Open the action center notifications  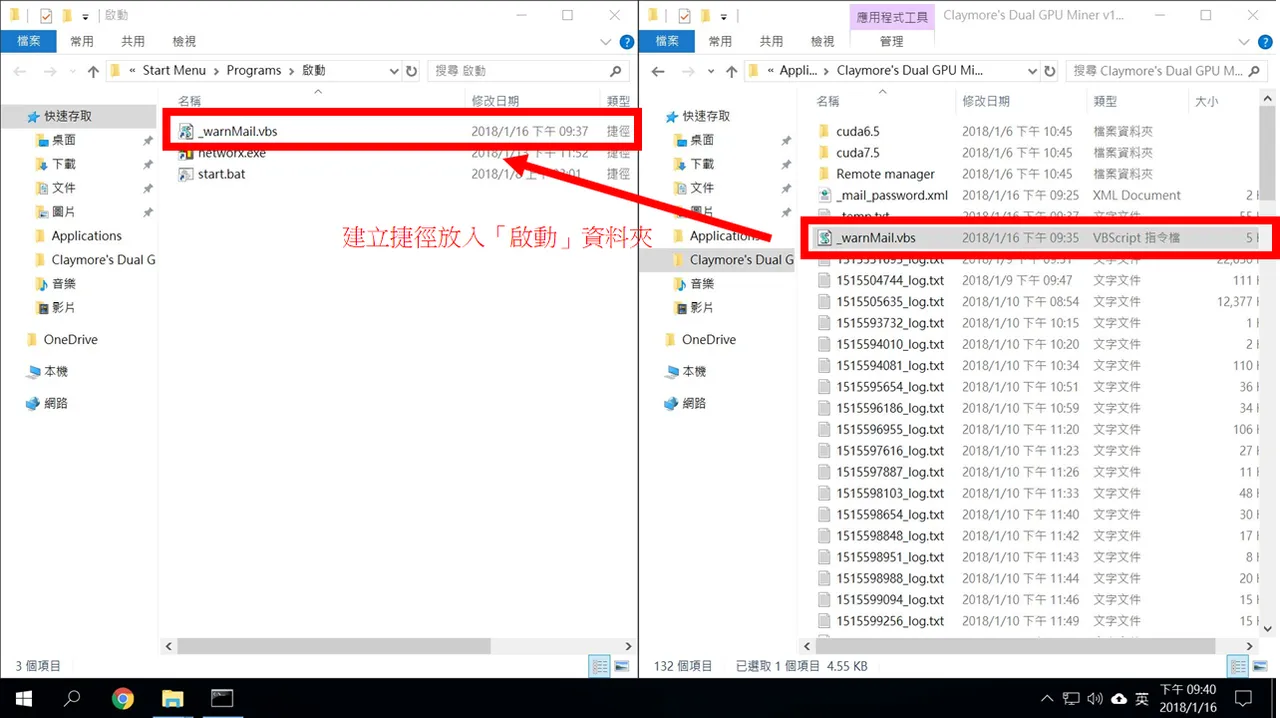pos(1243,698)
